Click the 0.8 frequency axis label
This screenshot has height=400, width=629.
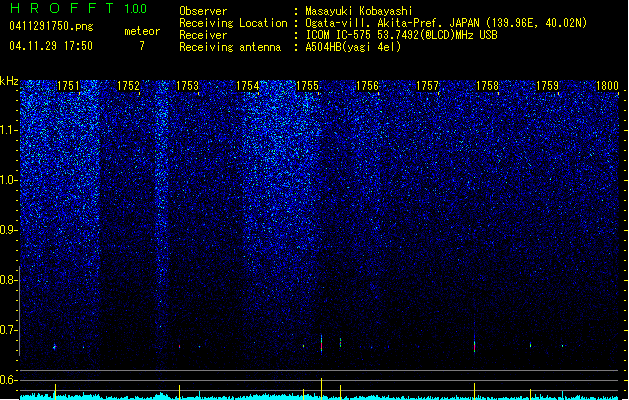click(8, 280)
